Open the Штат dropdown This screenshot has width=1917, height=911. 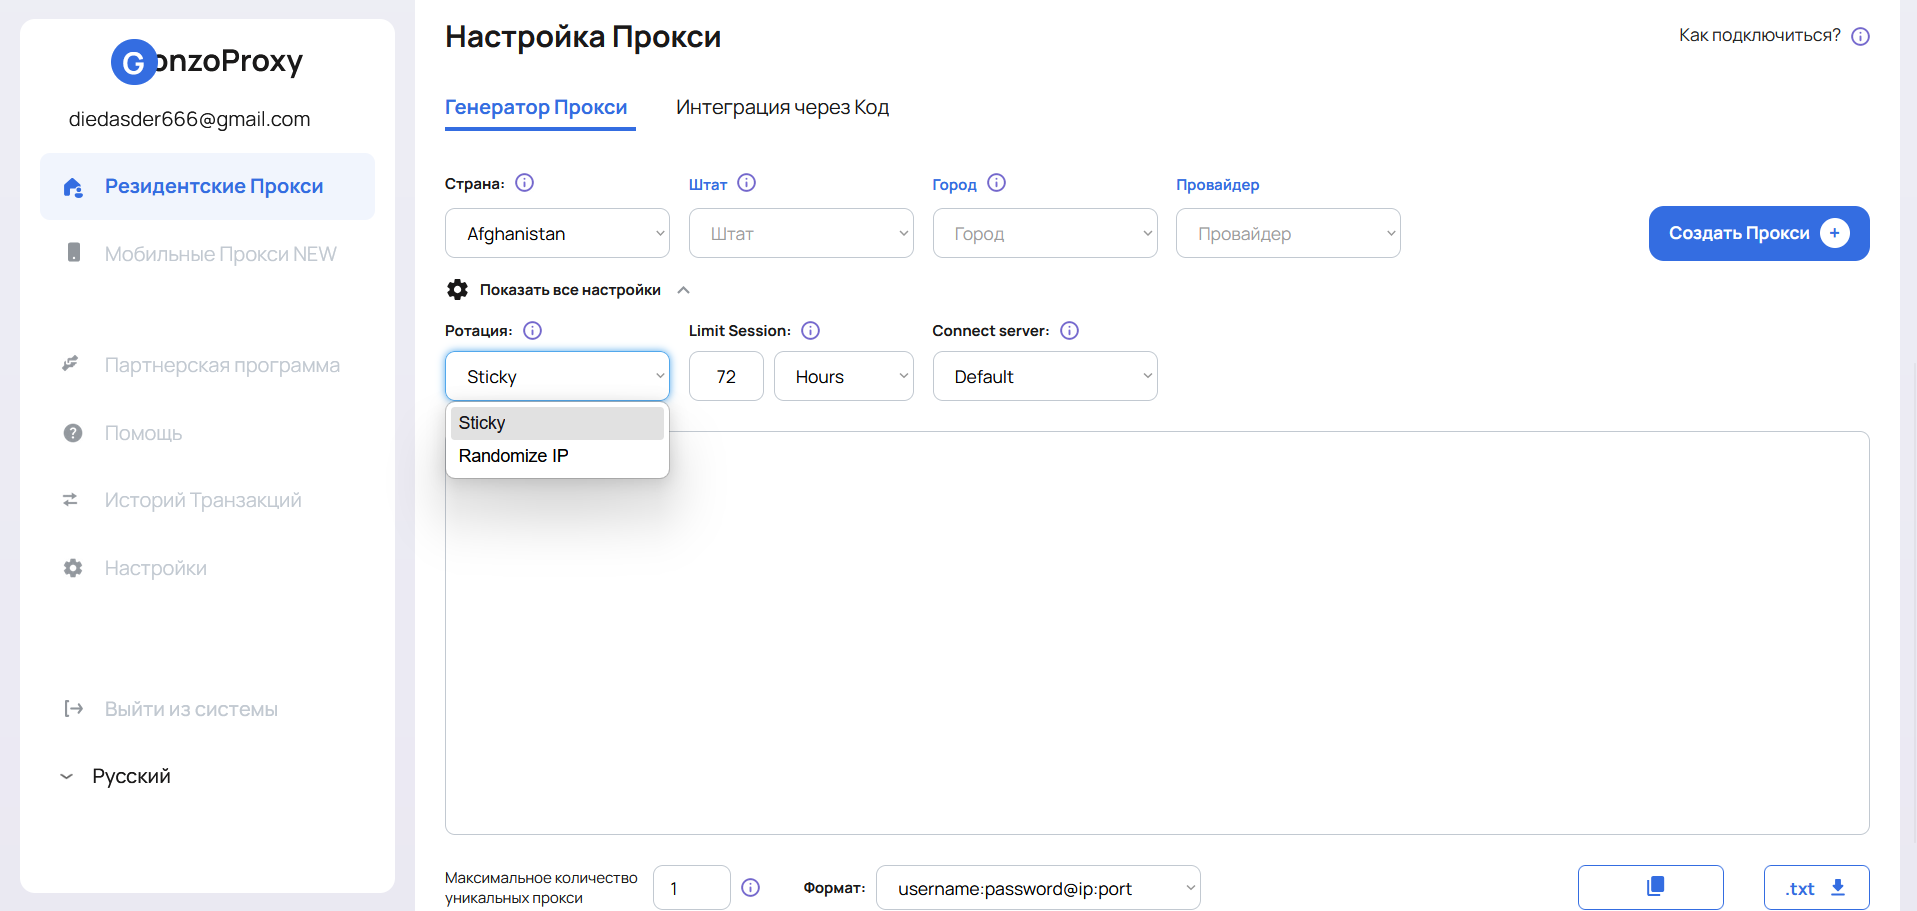click(801, 233)
